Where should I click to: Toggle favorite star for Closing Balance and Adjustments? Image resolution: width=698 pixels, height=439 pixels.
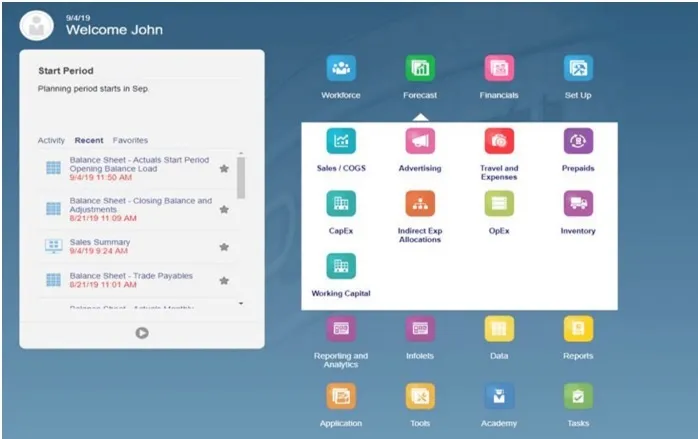(224, 207)
